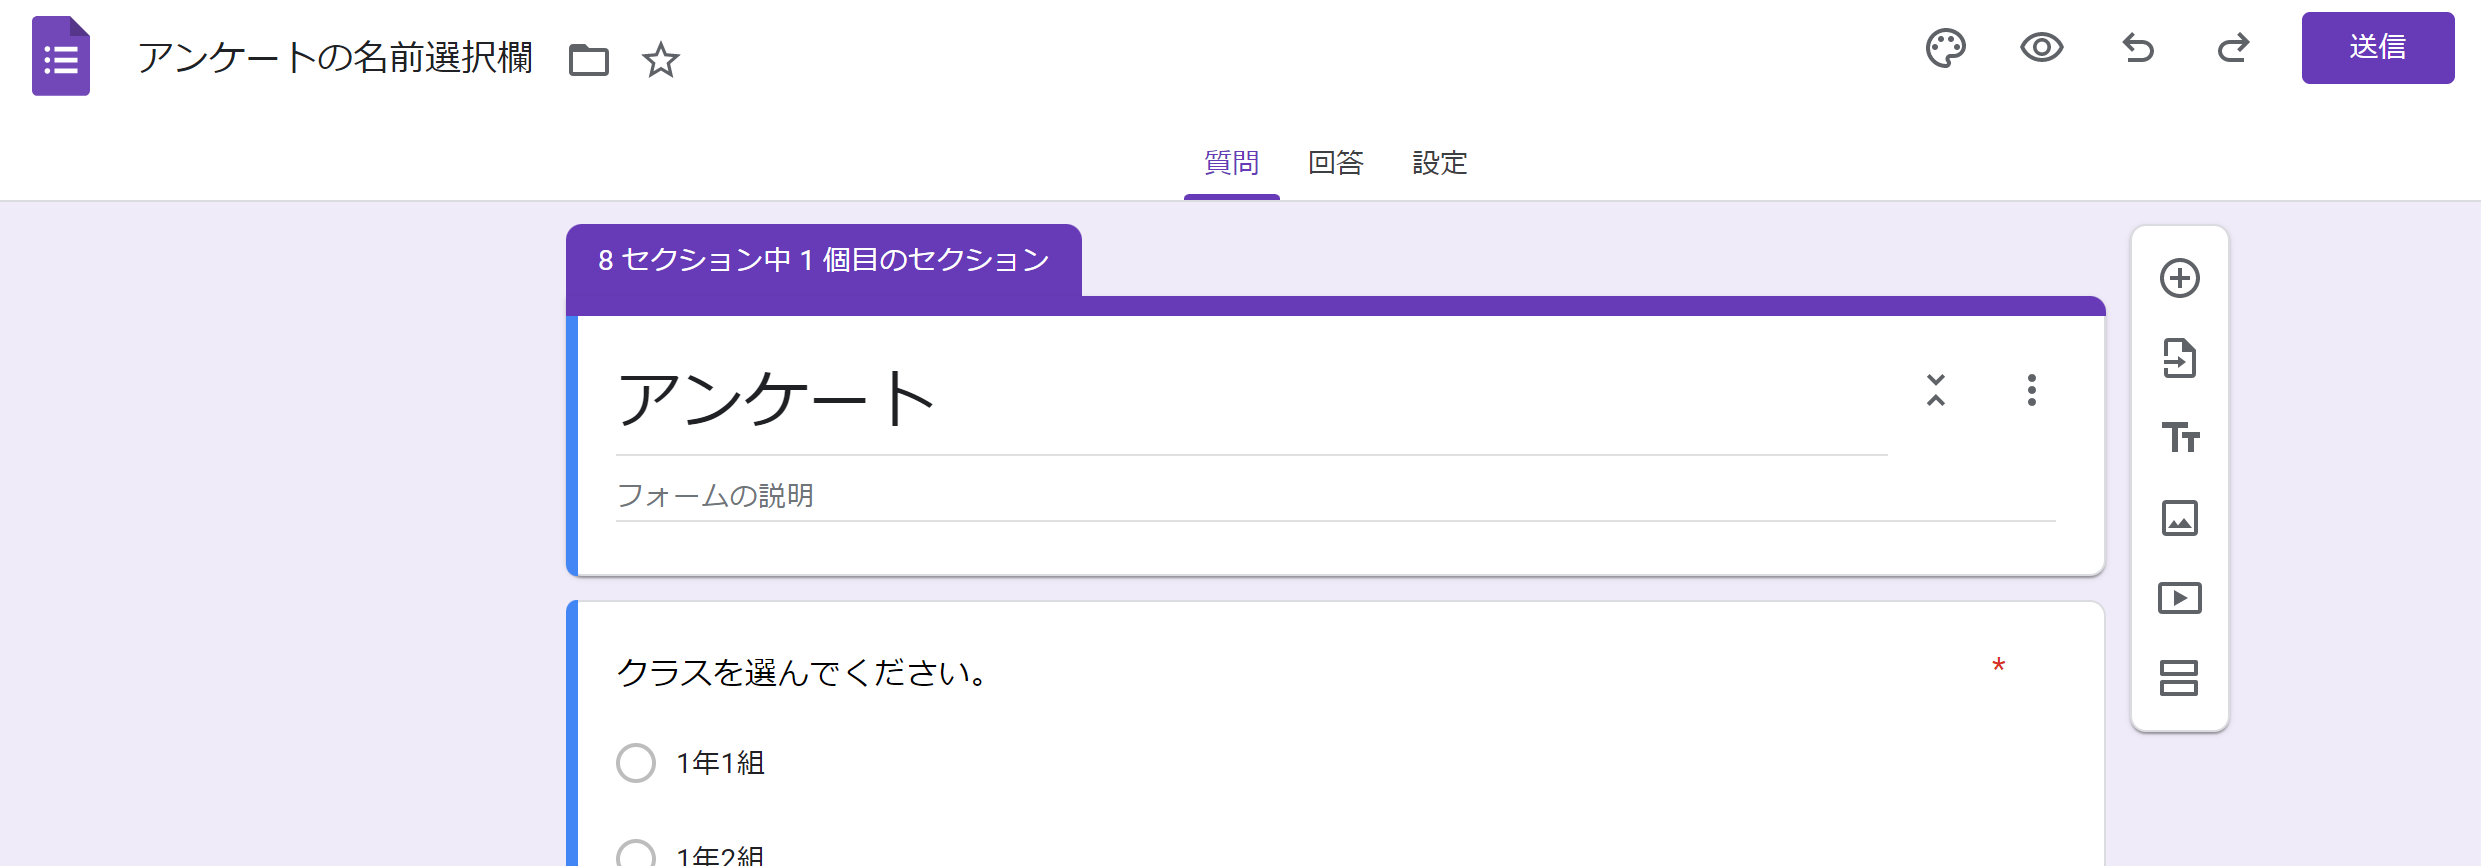
Task: Add a new question
Action: (2179, 278)
